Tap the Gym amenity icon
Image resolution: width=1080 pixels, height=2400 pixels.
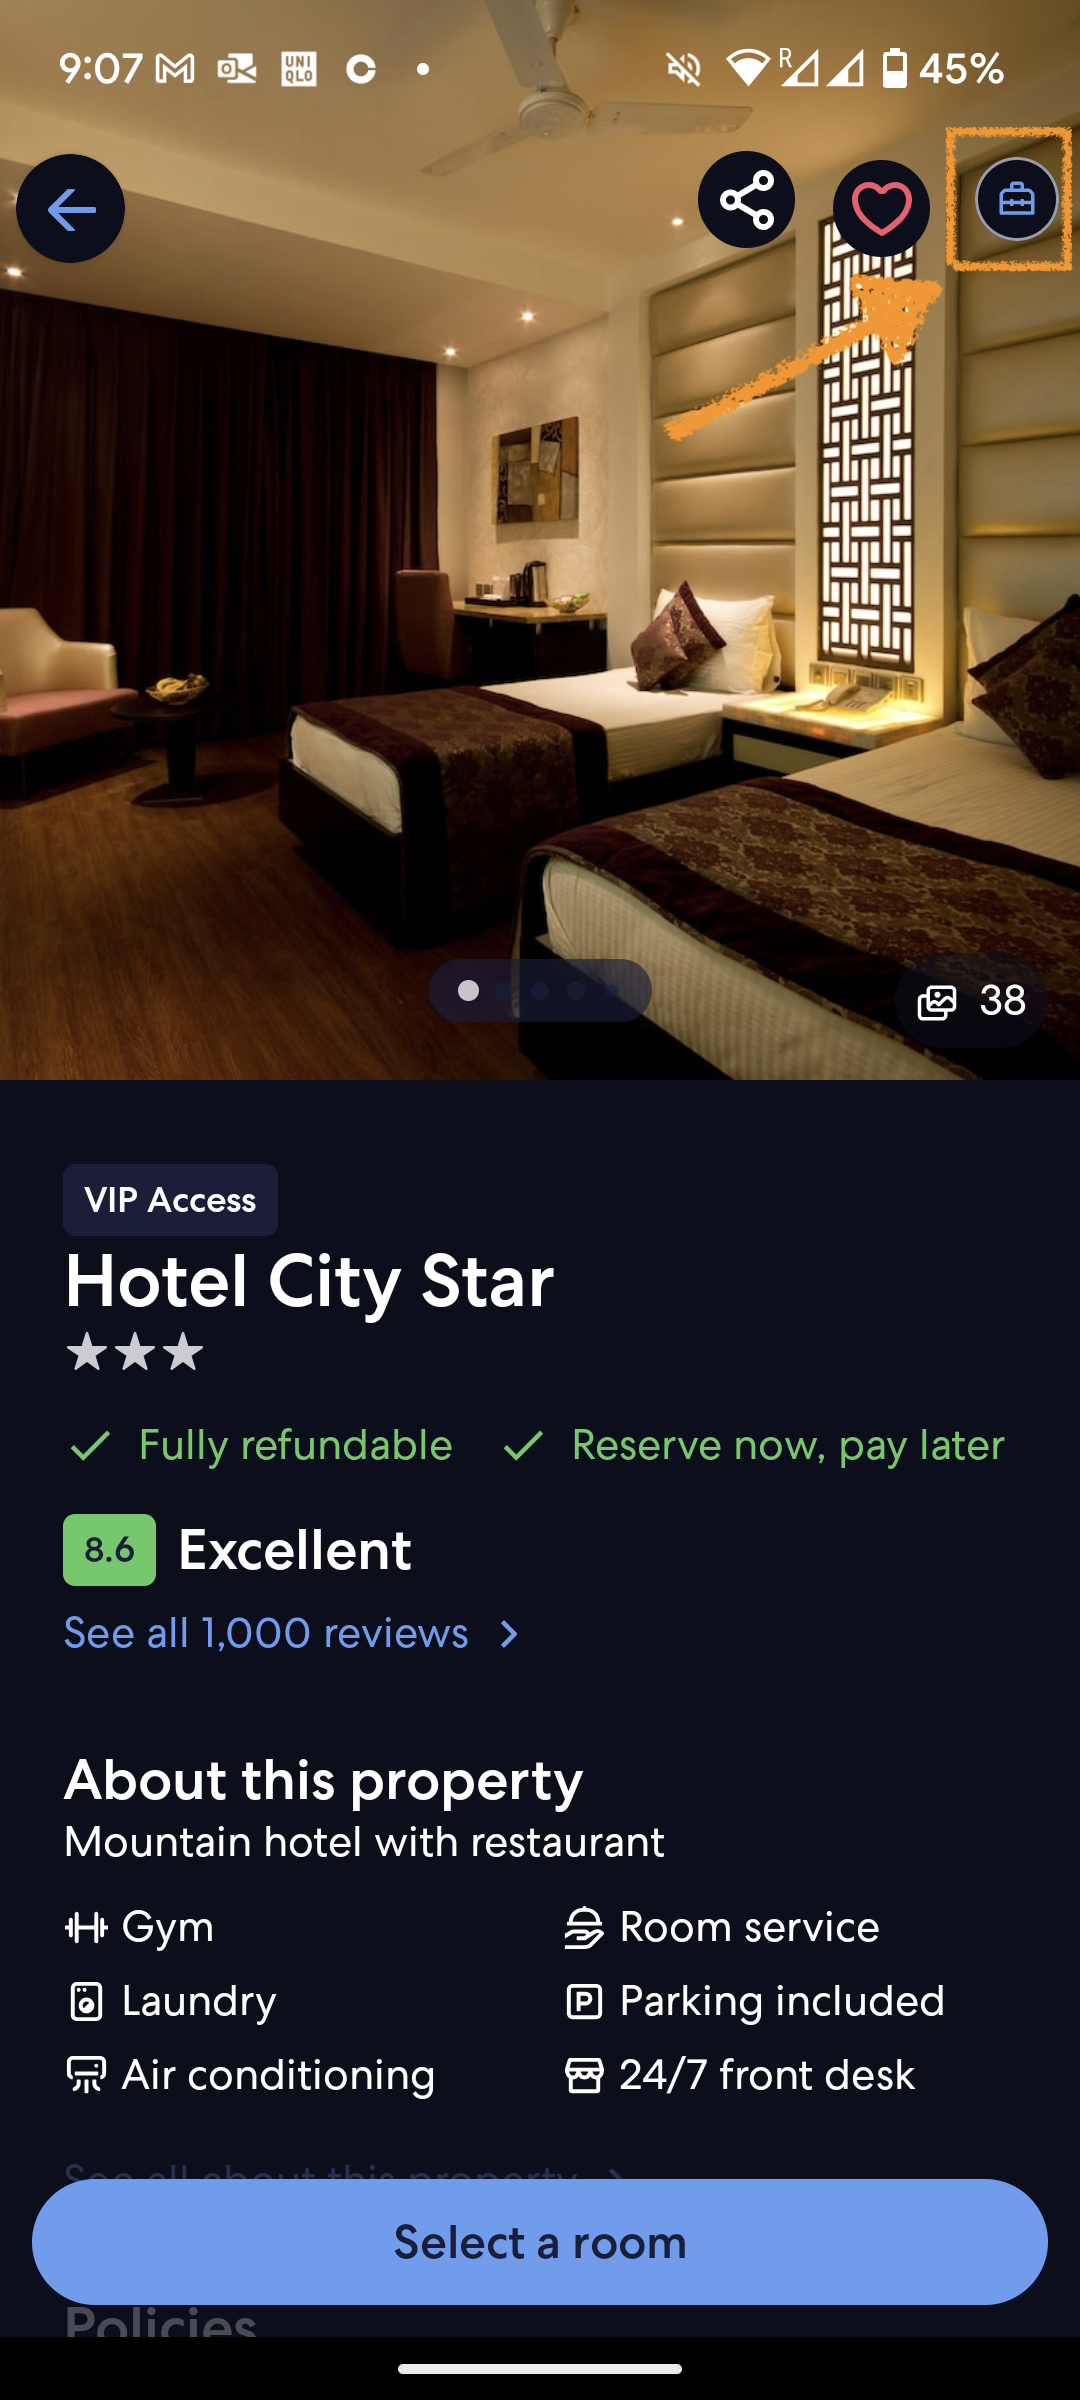[x=86, y=1927]
